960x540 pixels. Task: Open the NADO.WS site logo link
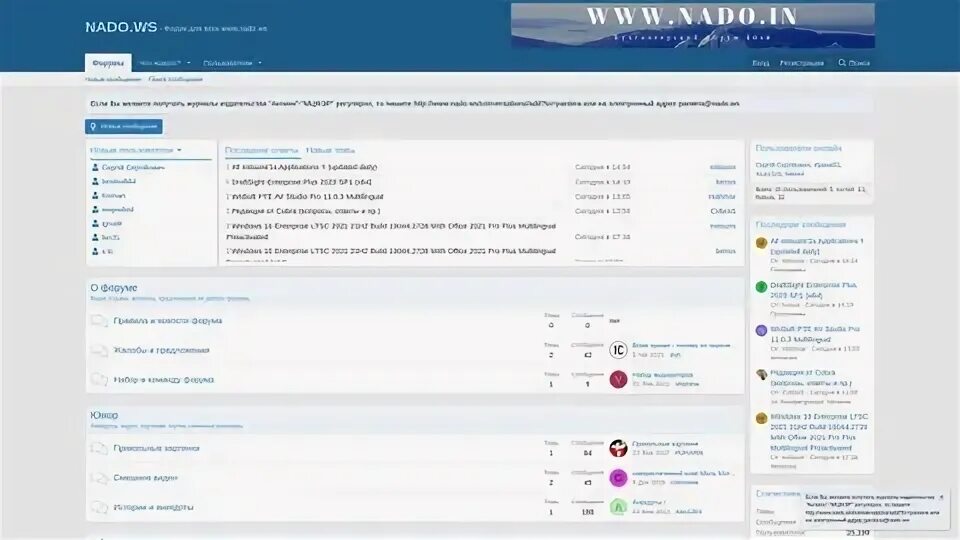[x=121, y=28]
